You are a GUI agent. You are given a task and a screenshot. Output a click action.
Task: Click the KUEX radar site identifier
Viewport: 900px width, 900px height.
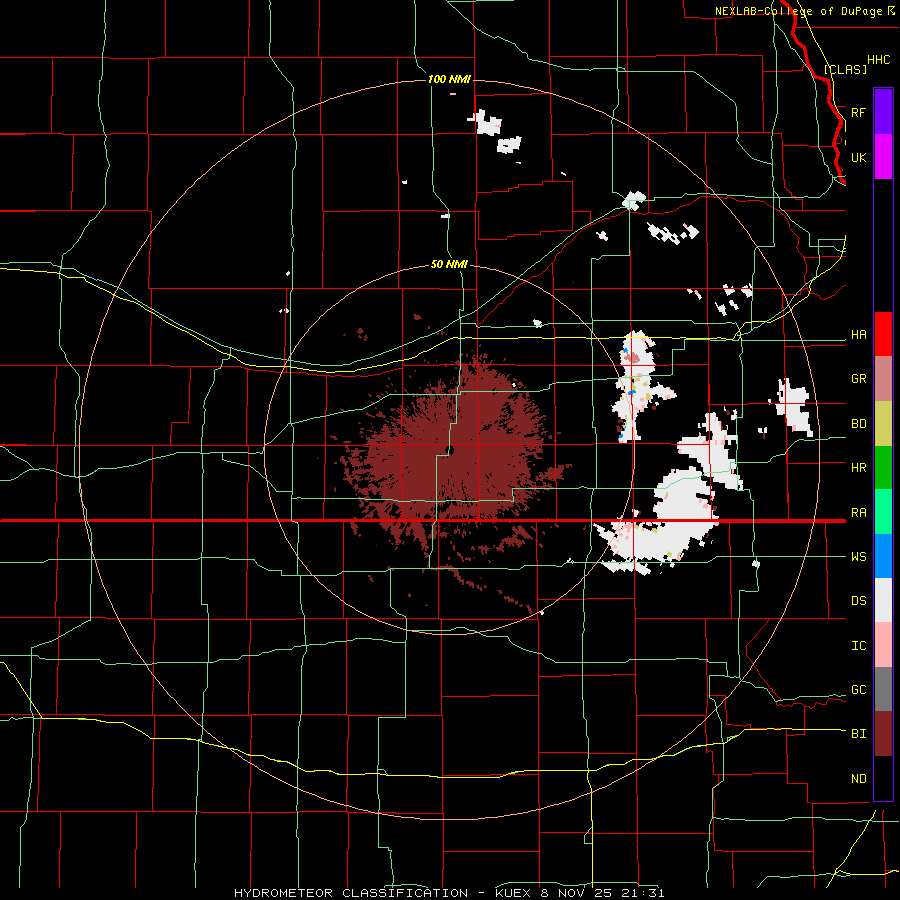coord(514,893)
